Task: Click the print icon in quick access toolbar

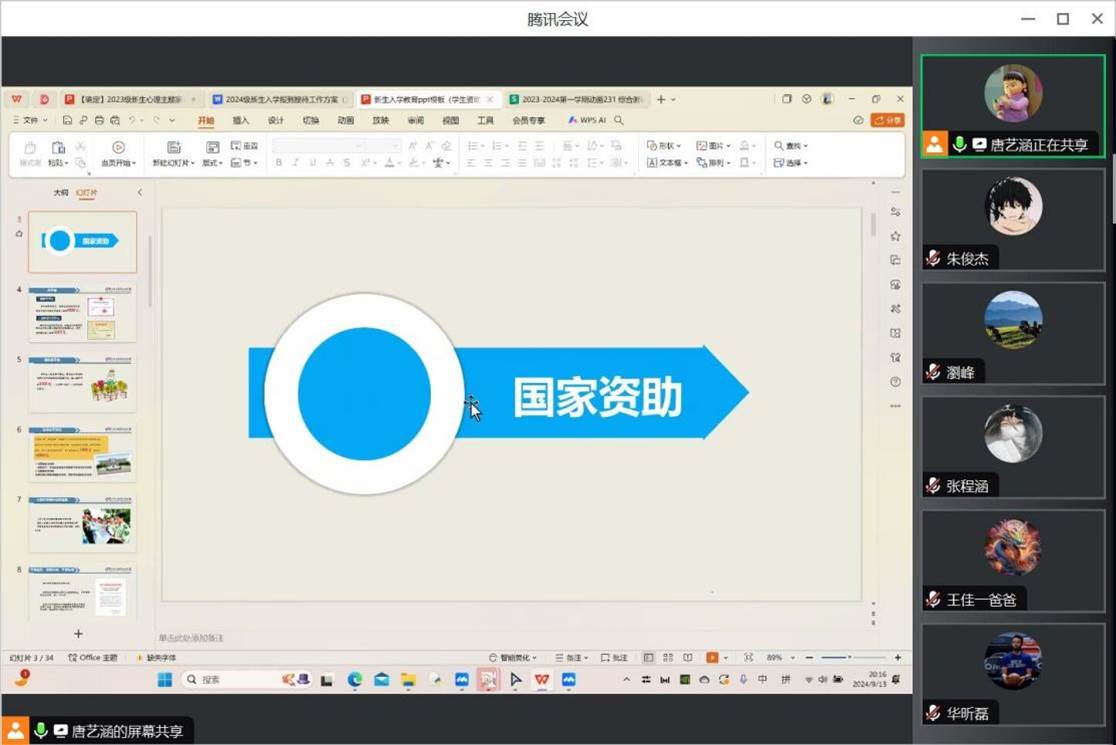Action: click(99, 120)
